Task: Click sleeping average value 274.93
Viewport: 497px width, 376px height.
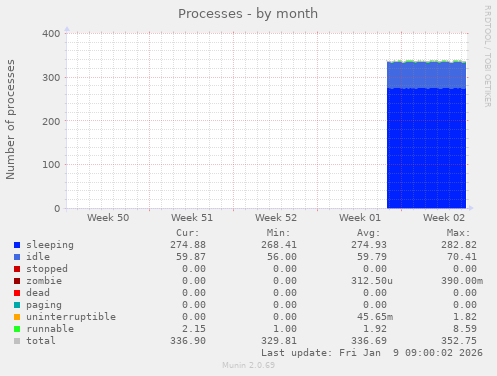Action: 369,245
